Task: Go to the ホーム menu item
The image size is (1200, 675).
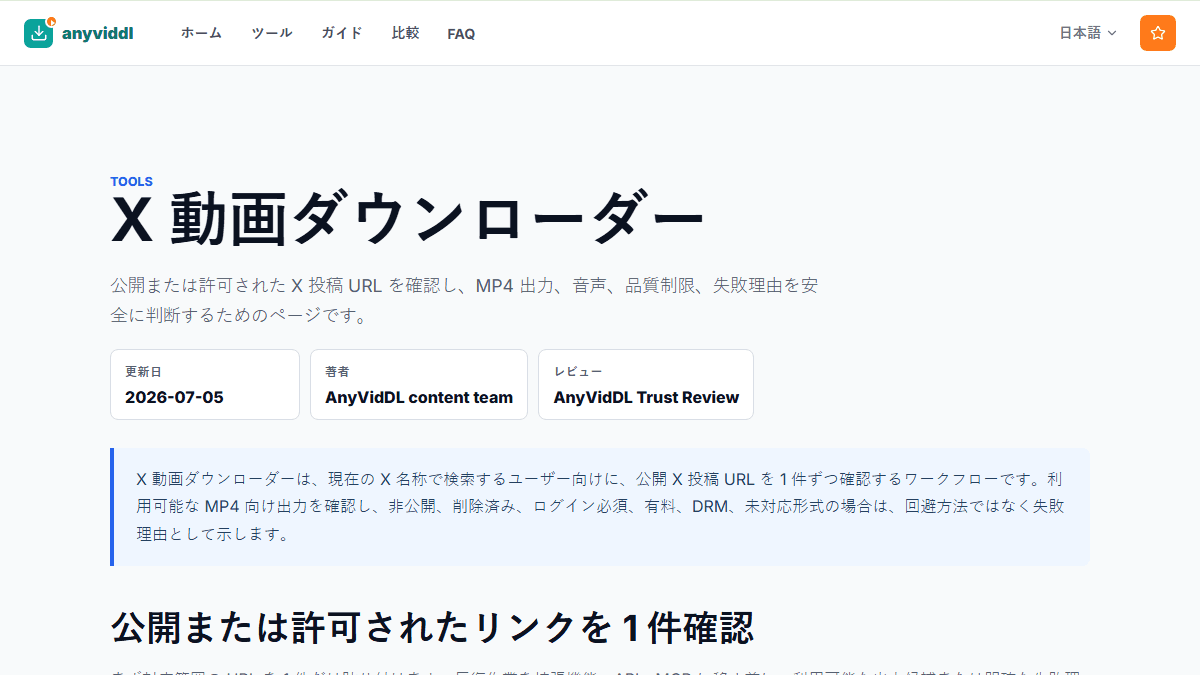Action: coord(201,33)
